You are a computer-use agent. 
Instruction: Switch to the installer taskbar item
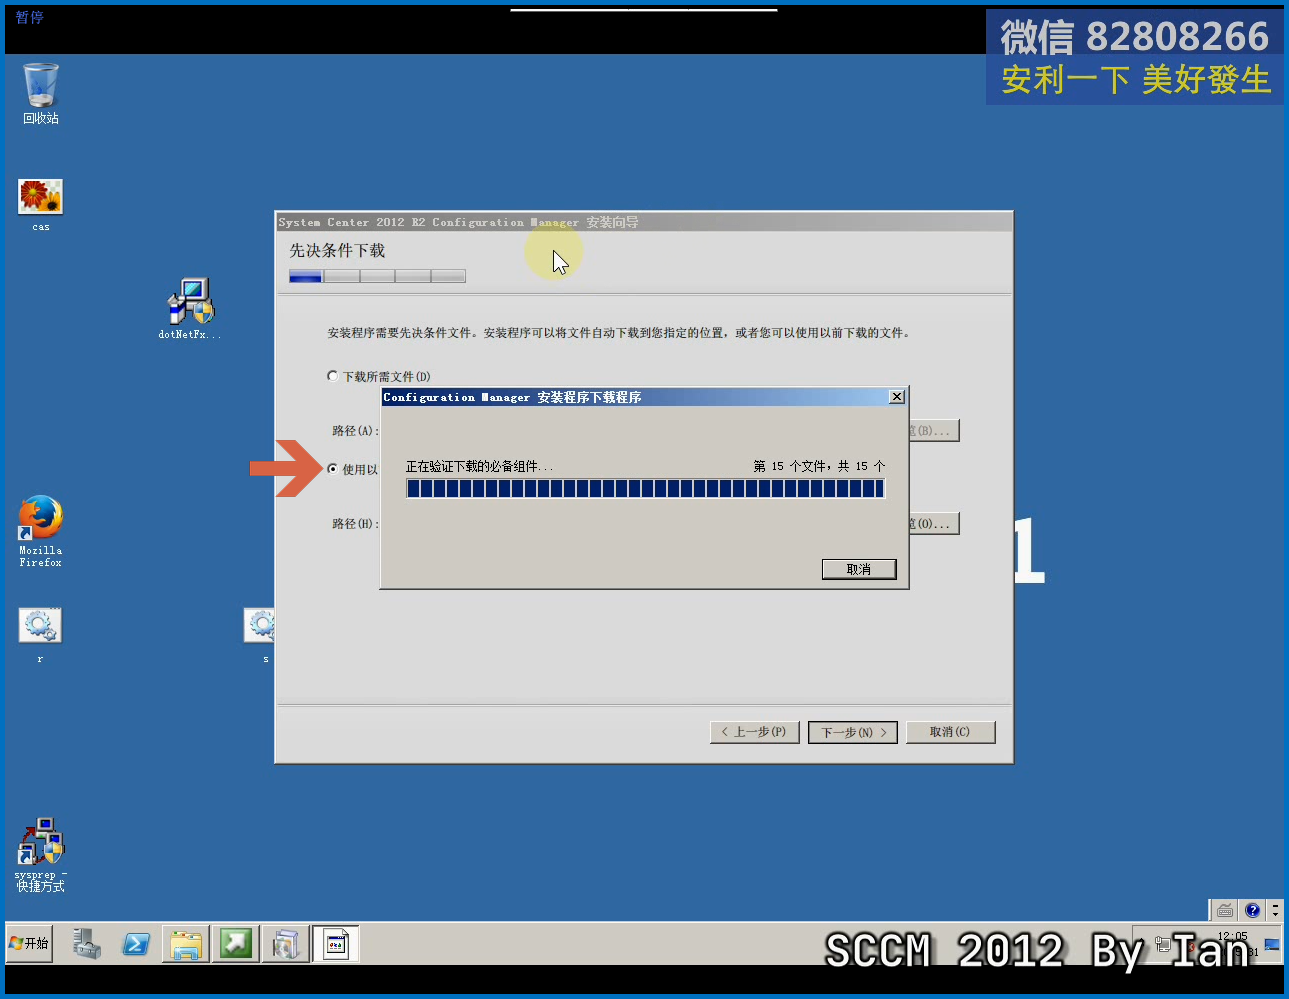coord(286,944)
